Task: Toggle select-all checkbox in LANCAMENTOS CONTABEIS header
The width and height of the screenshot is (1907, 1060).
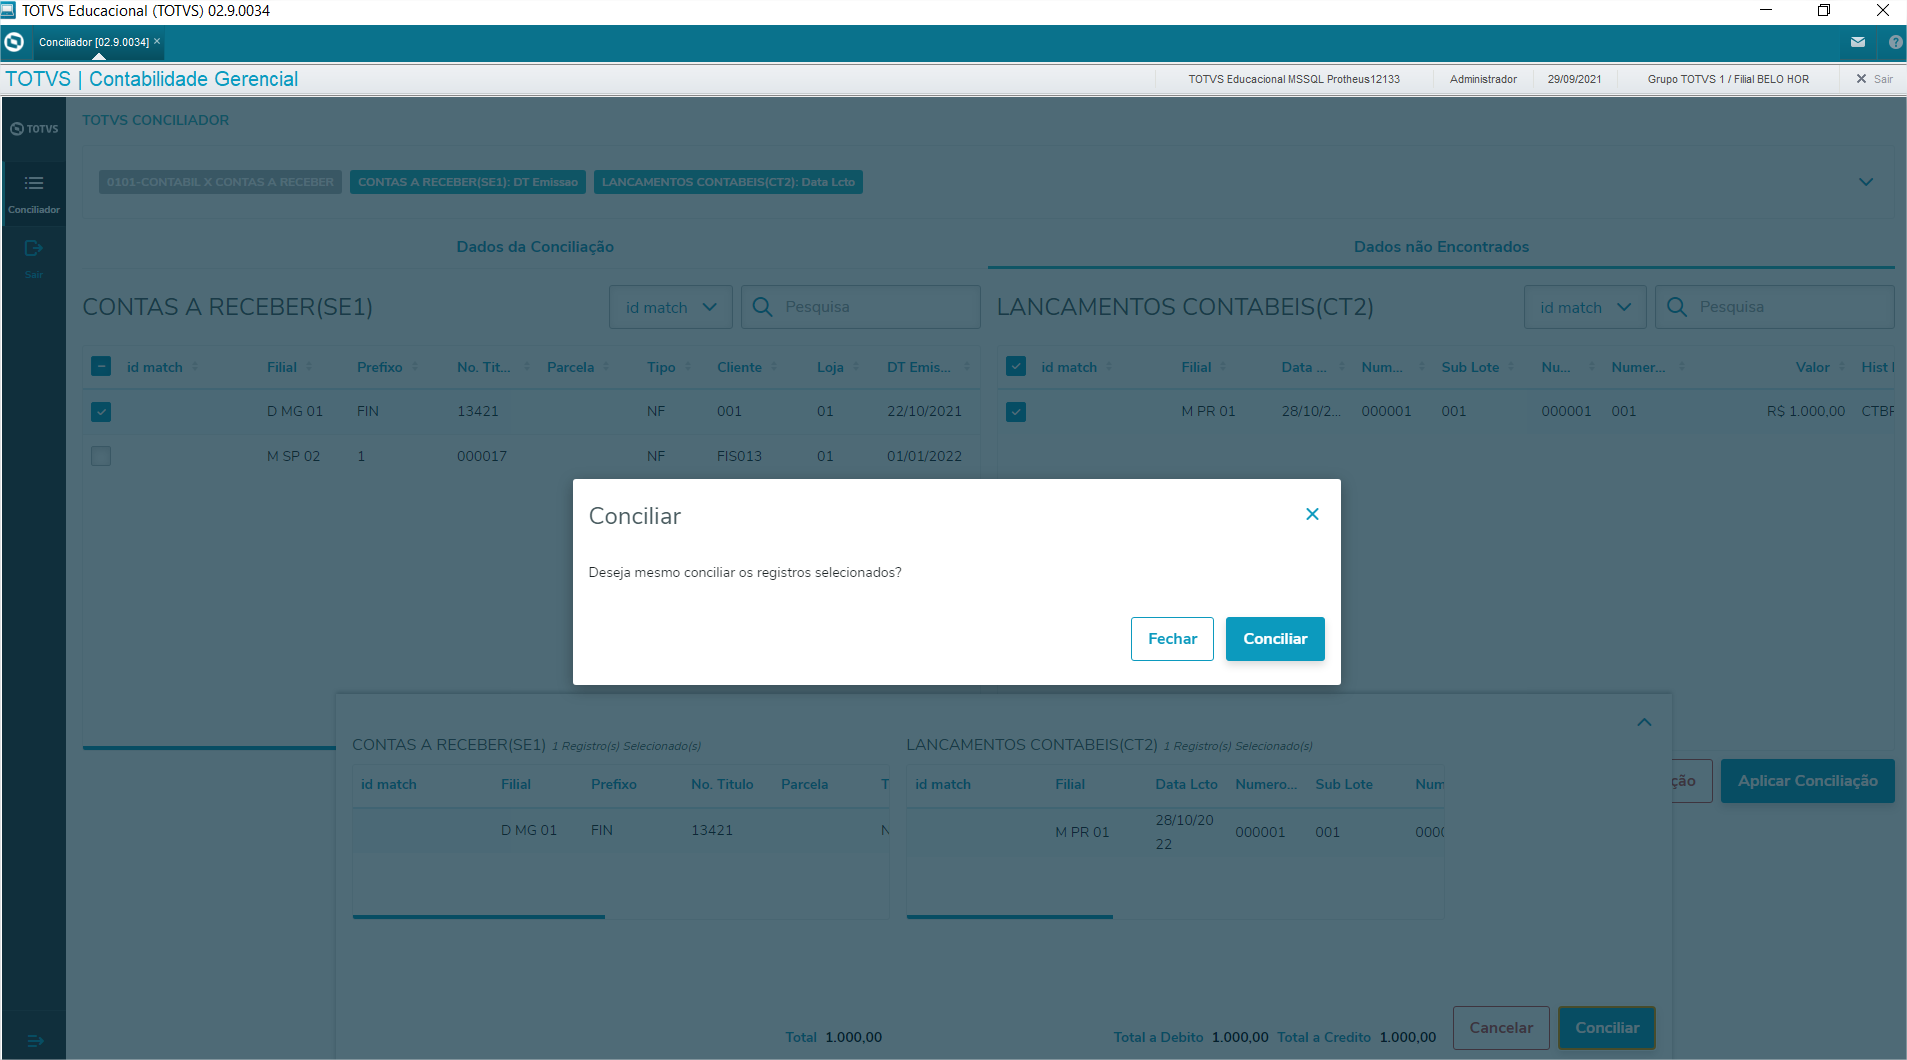Action: [x=1016, y=366]
